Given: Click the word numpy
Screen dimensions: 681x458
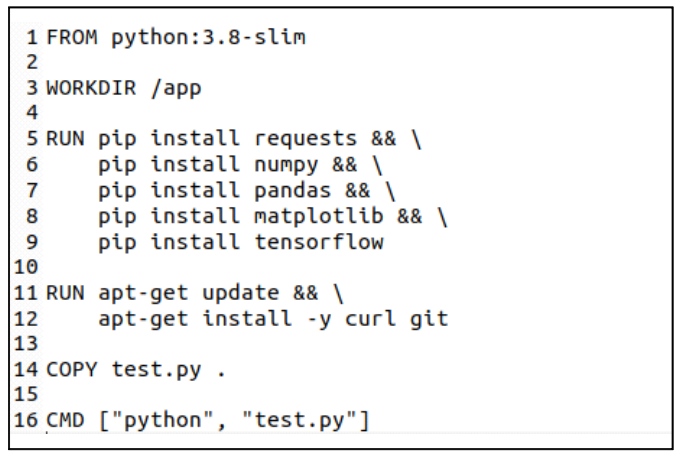Looking at the screenshot, I should [x=293, y=164].
